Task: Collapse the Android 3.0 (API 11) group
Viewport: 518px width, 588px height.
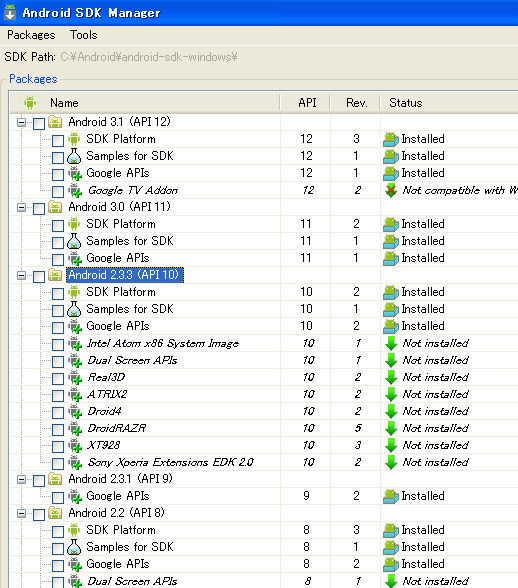Action: pos(22,207)
